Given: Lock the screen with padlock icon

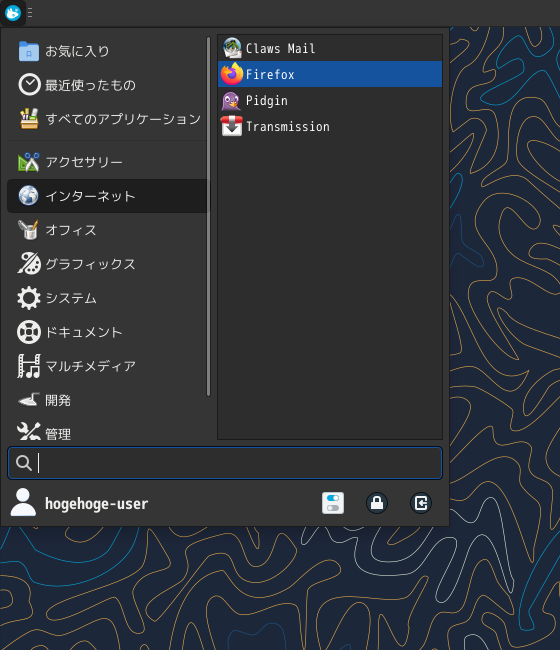Looking at the screenshot, I should tap(377, 503).
